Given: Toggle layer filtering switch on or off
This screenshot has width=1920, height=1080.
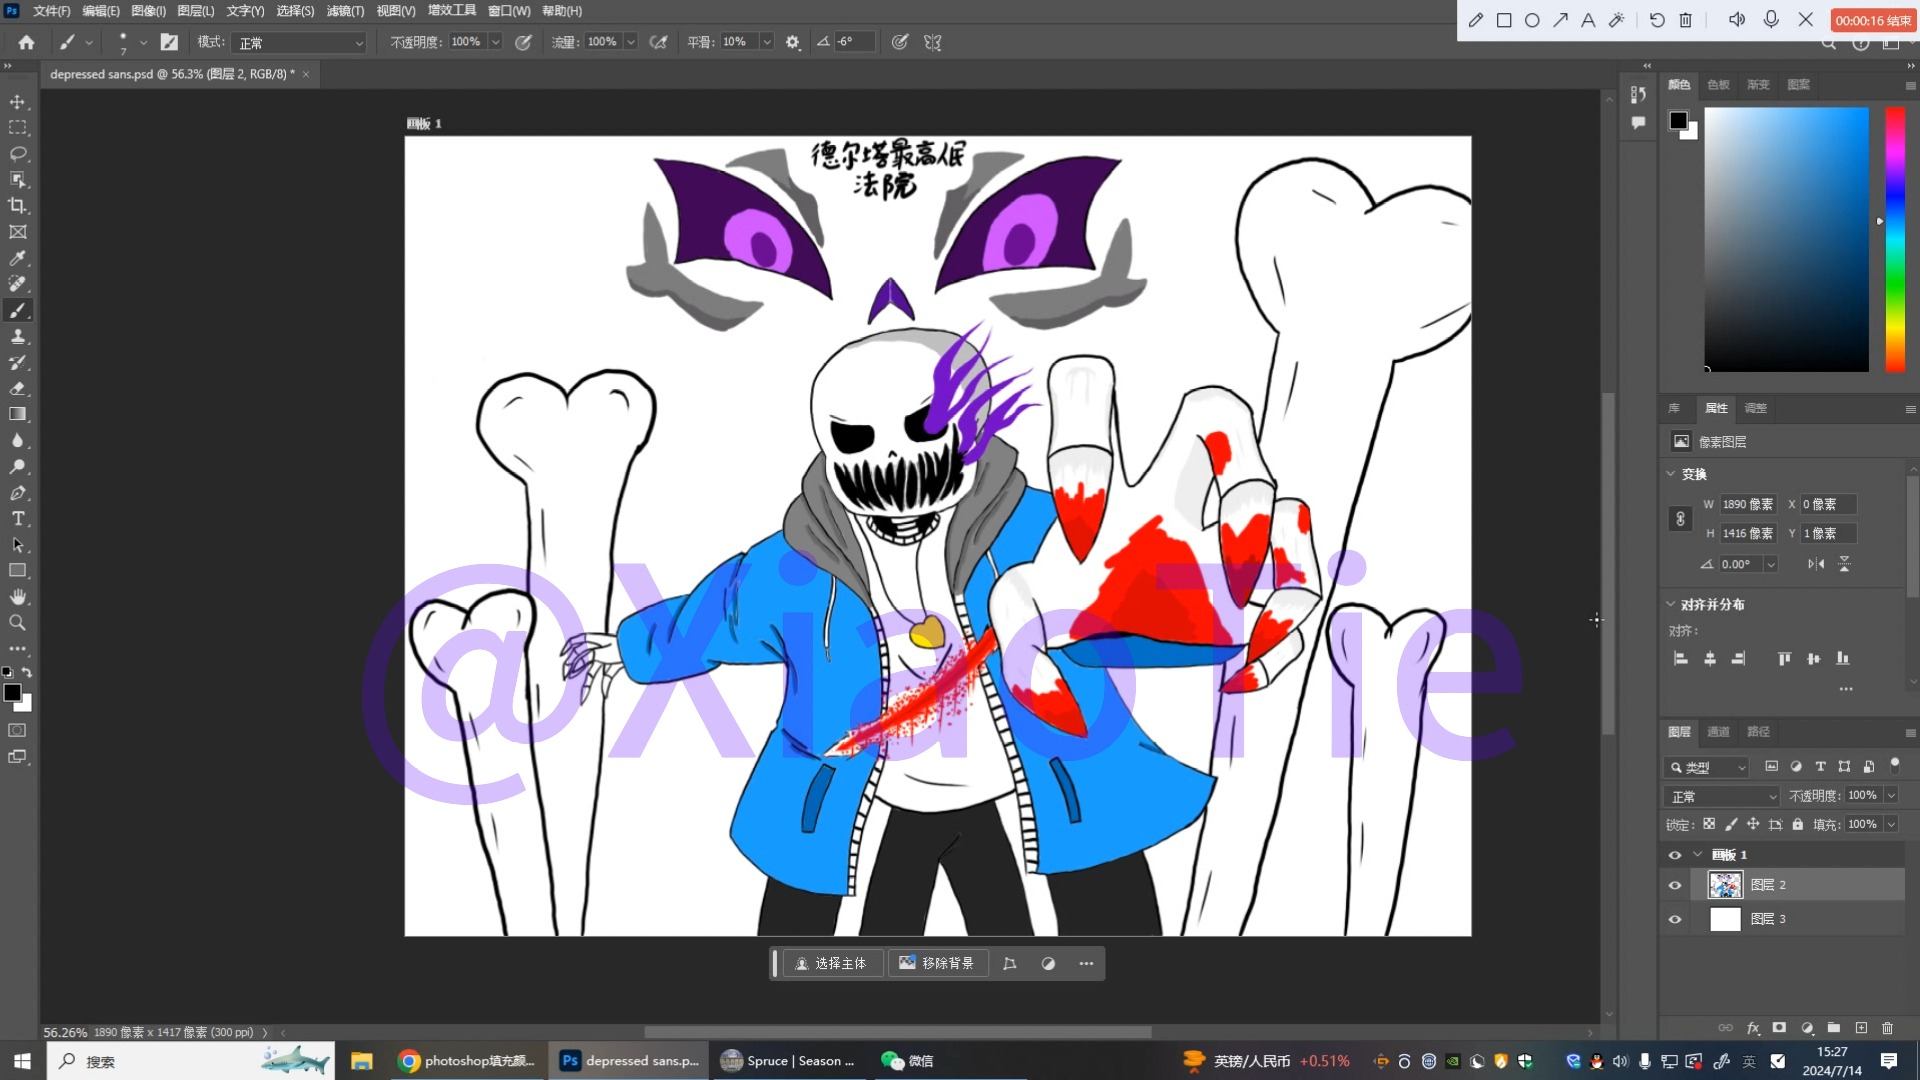Looking at the screenshot, I should pos(1895,765).
